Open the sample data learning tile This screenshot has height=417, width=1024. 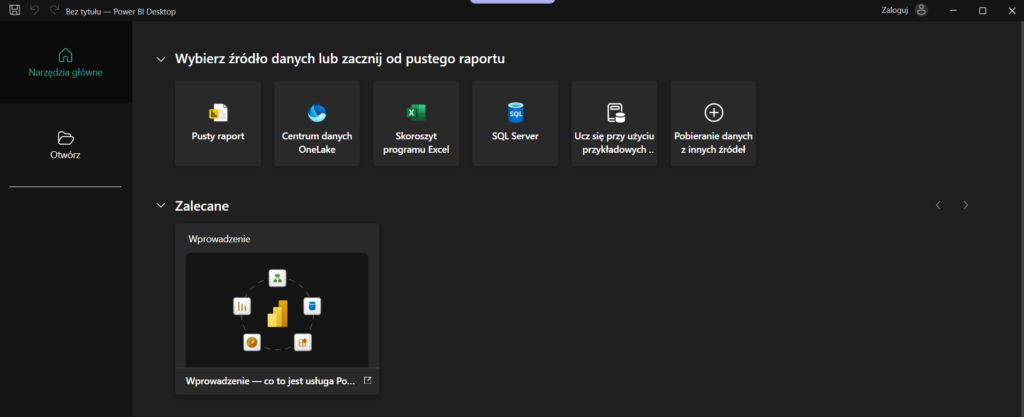click(614, 123)
